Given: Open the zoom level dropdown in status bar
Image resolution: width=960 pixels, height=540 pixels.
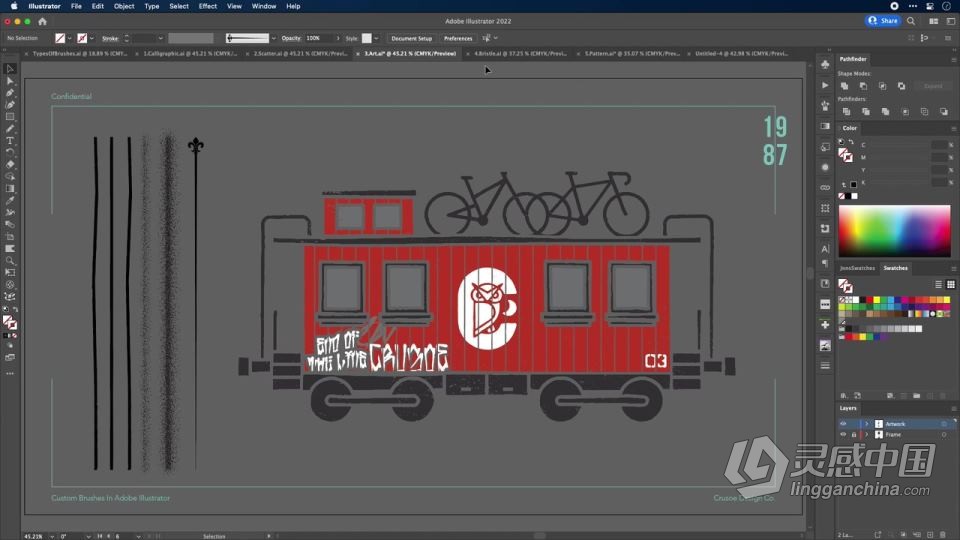Looking at the screenshot, I should [x=51, y=536].
